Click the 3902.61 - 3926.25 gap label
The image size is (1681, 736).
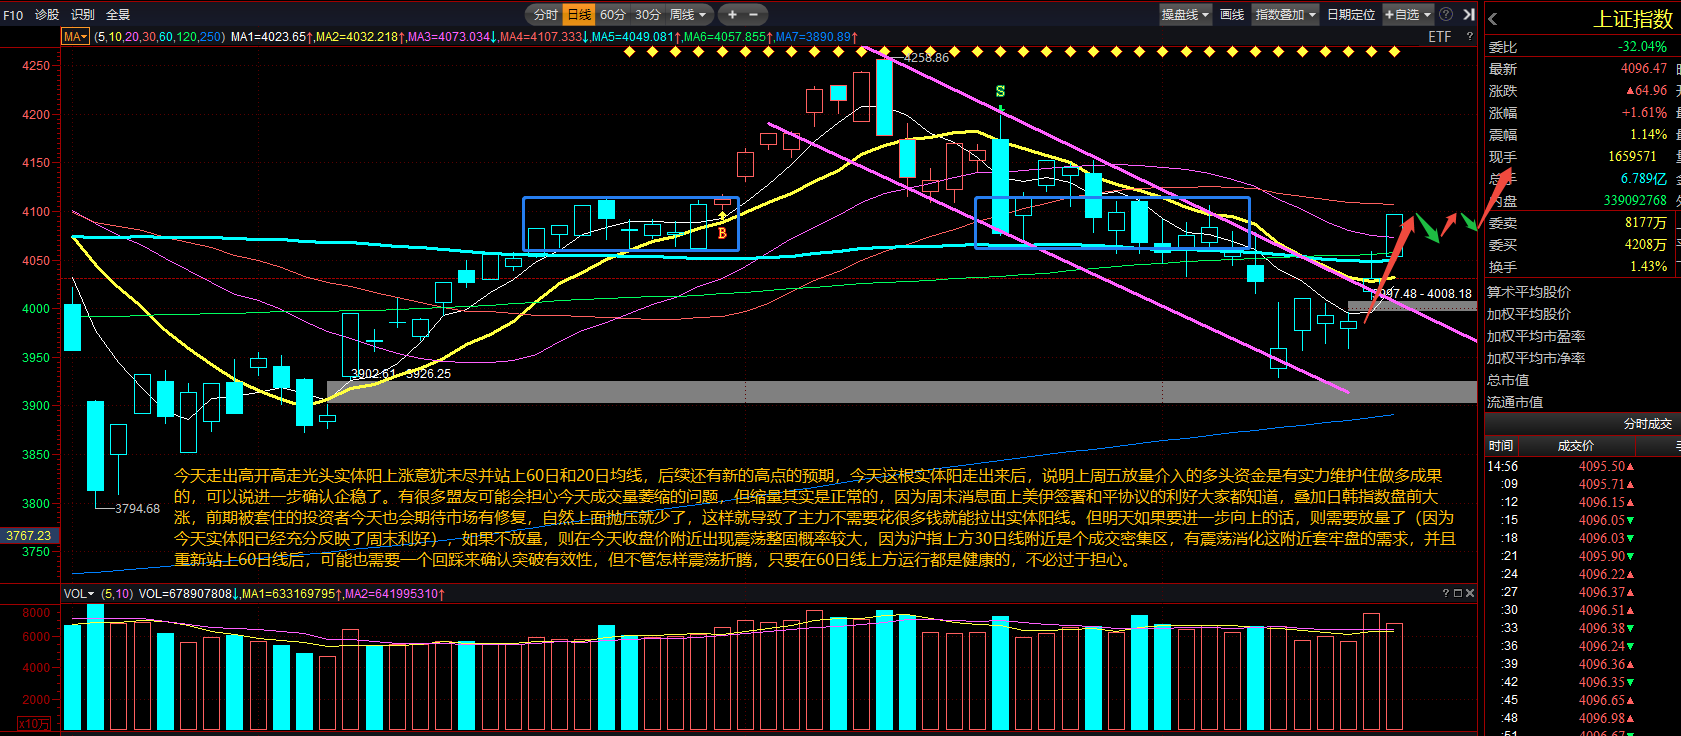pos(400,374)
